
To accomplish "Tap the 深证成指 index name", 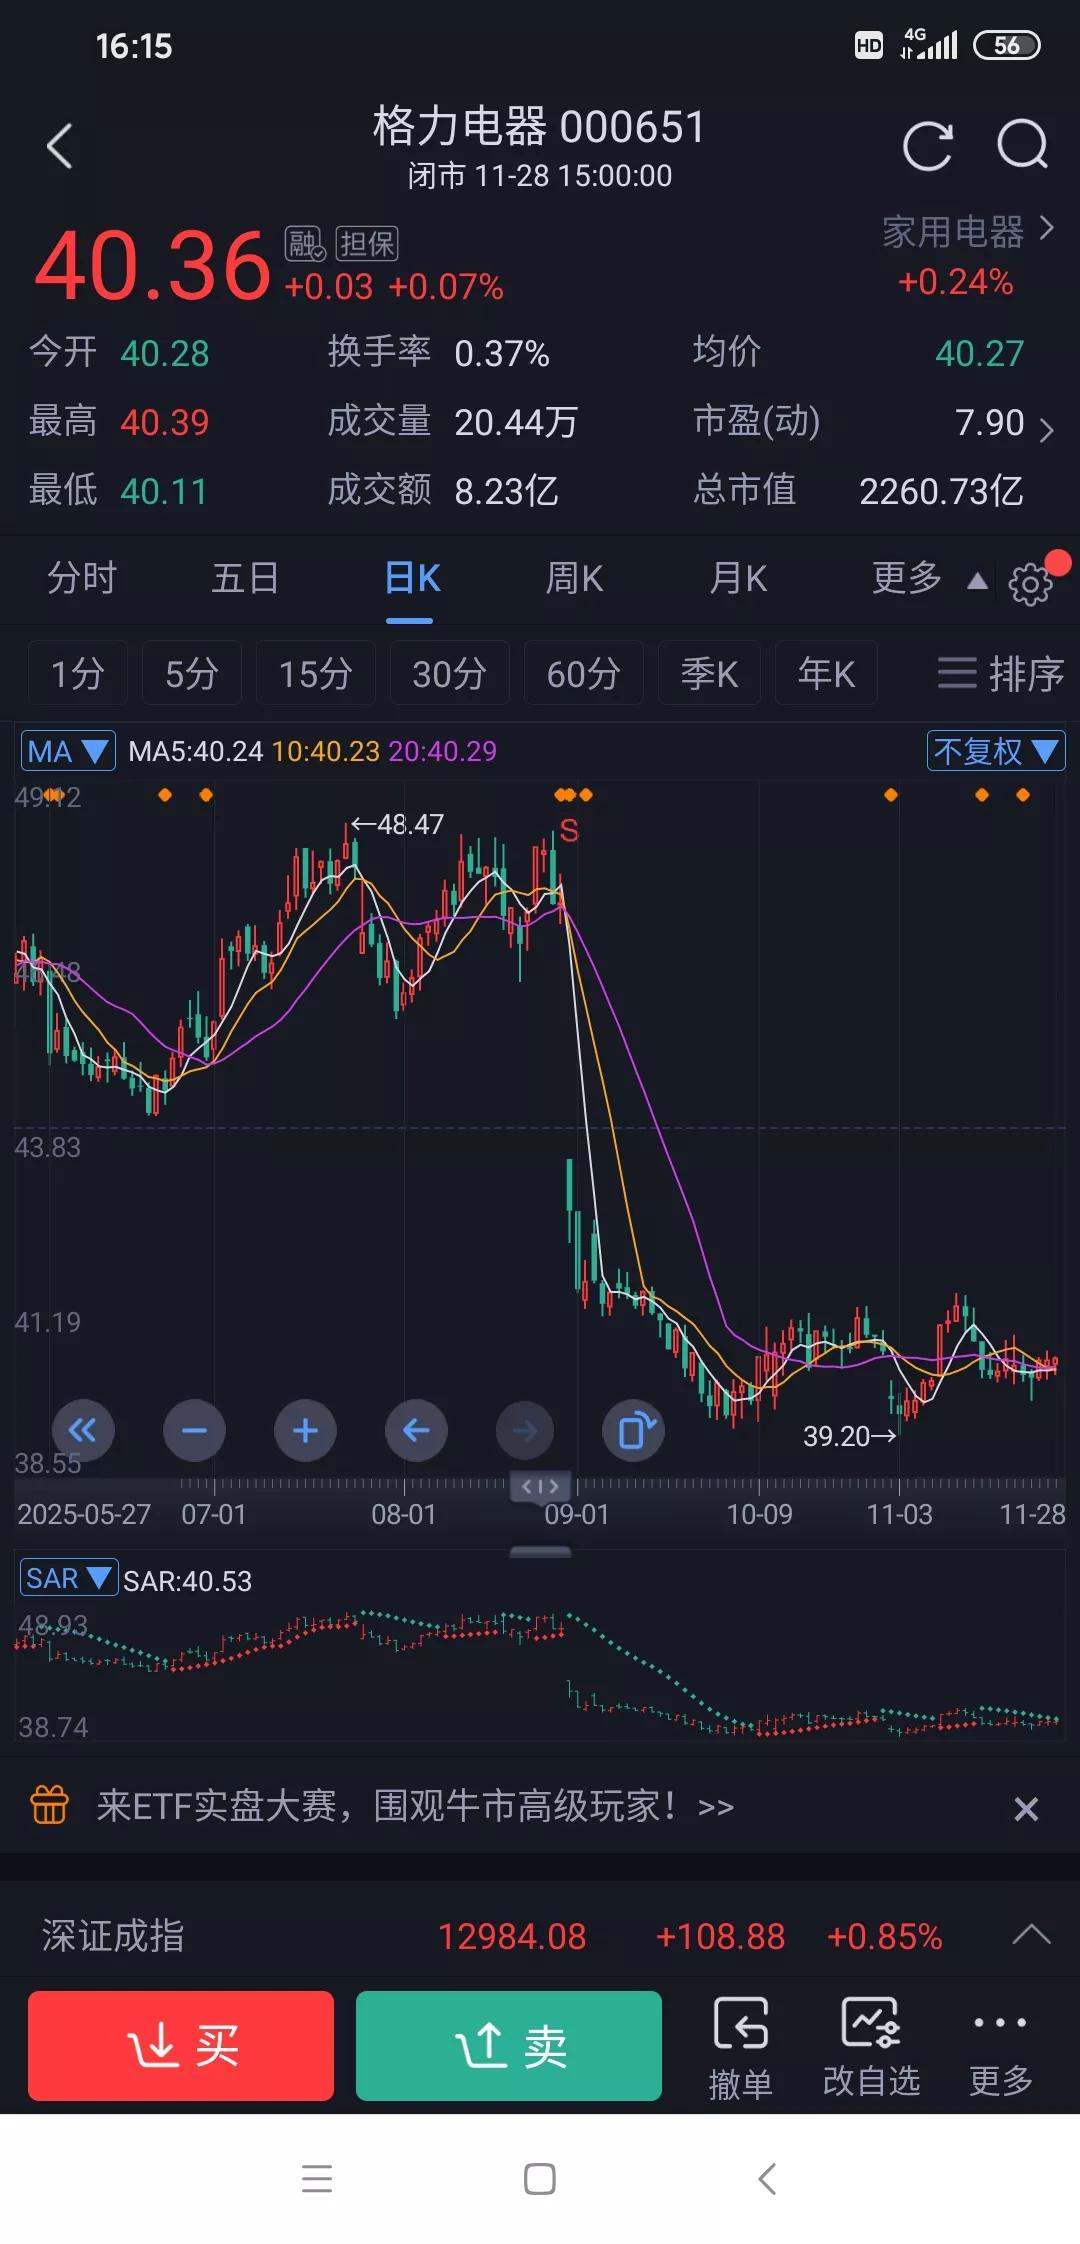I will 113,1936.
